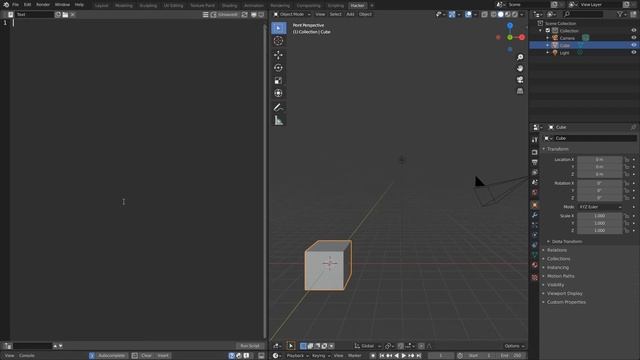Click the green Y axis gizmo ball
This screenshot has height=360, width=640.
(510, 38)
